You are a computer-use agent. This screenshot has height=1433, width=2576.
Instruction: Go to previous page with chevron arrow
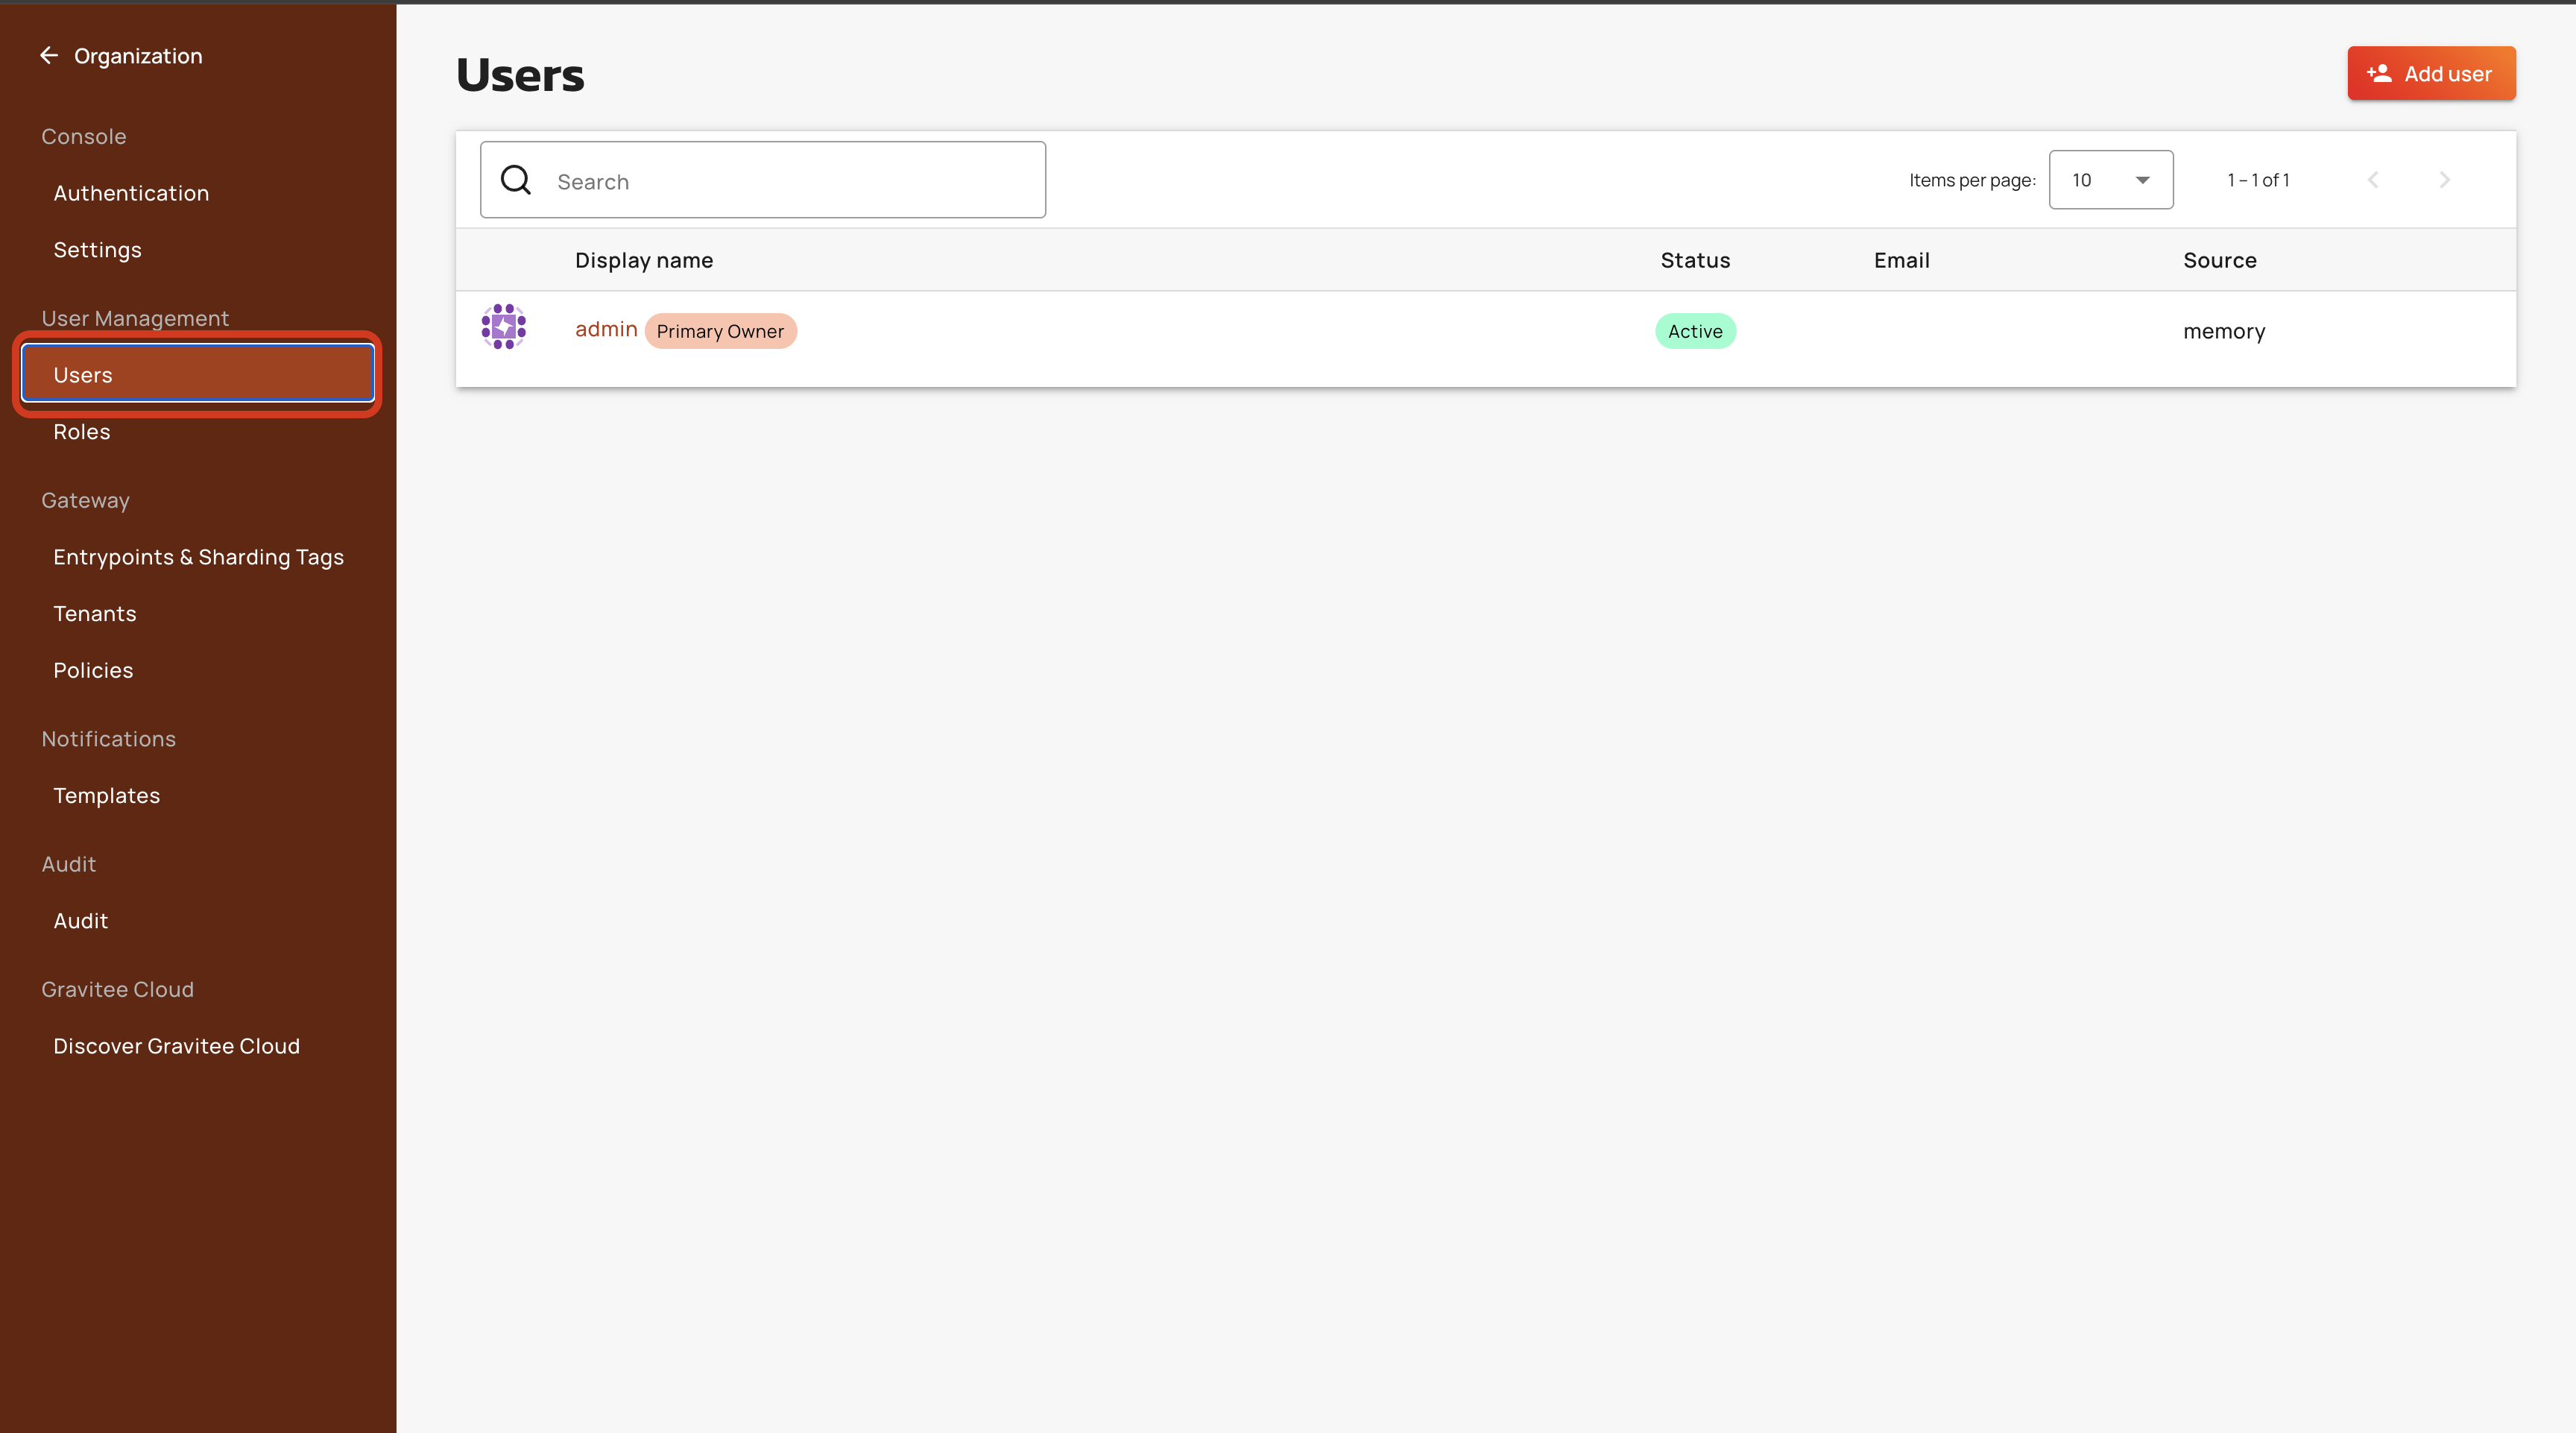click(2373, 180)
